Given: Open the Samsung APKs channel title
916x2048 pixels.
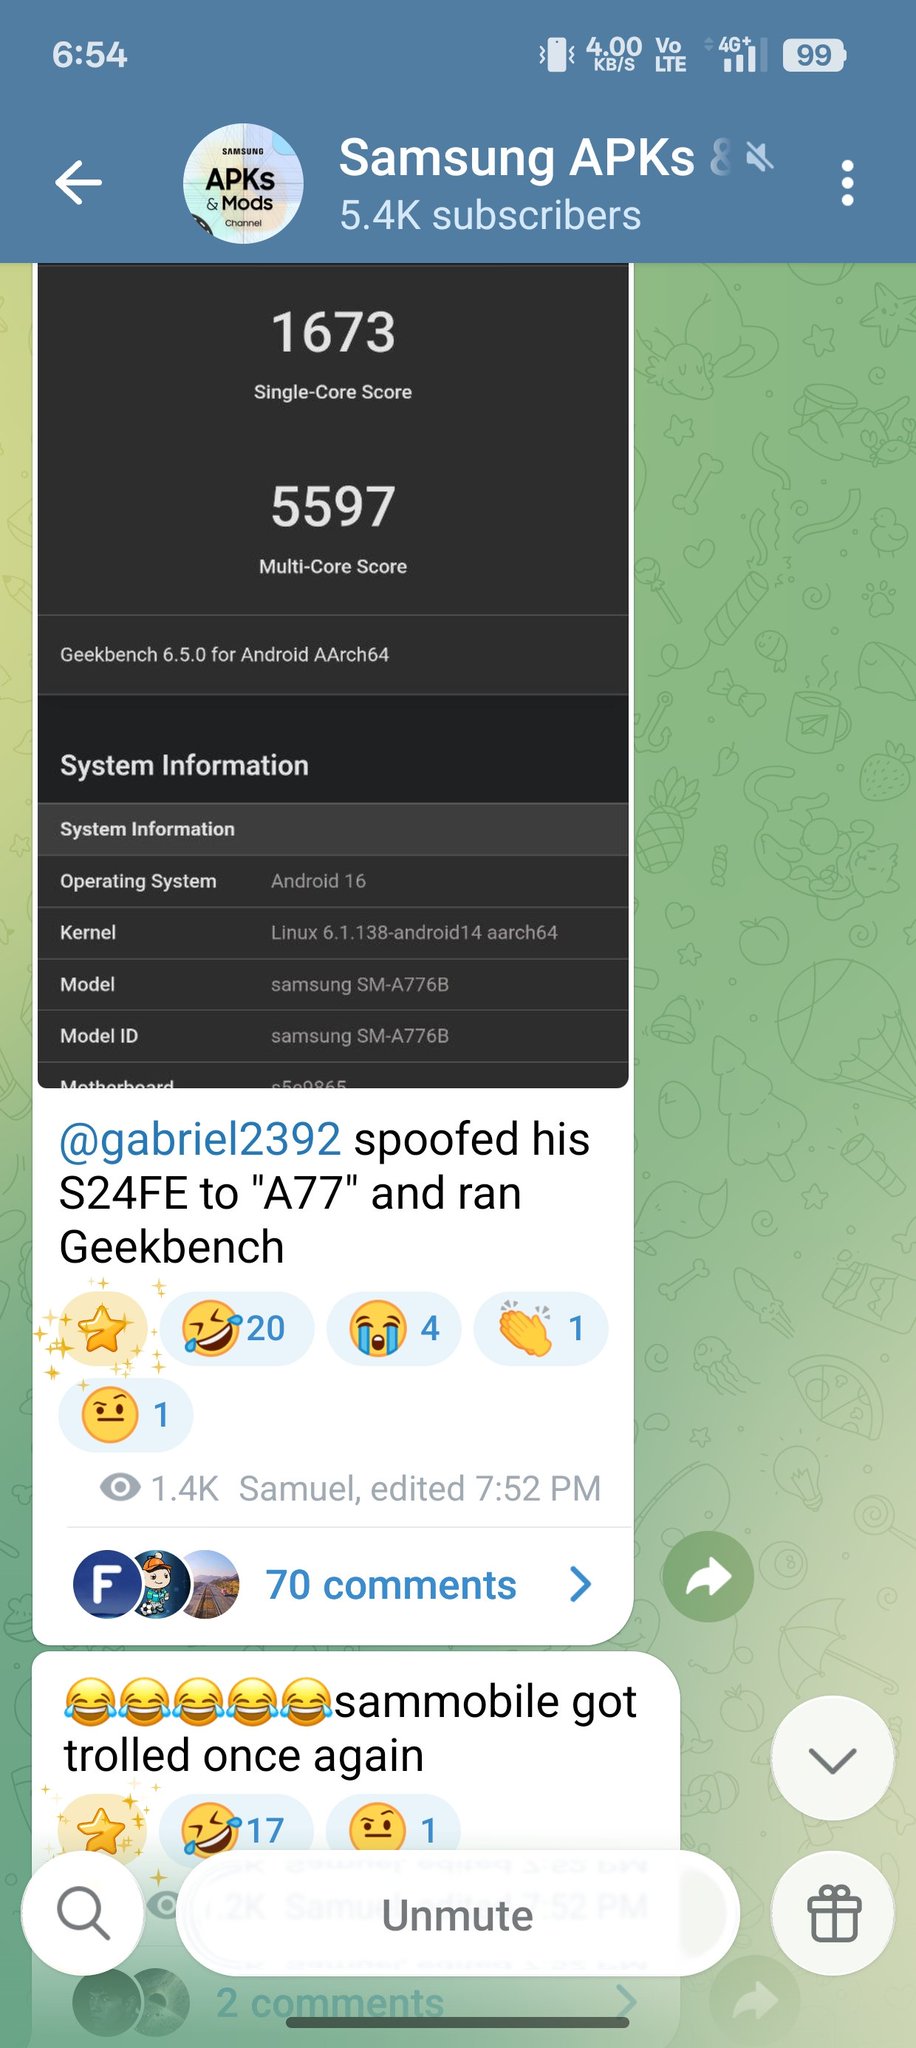Looking at the screenshot, I should (x=516, y=158).
